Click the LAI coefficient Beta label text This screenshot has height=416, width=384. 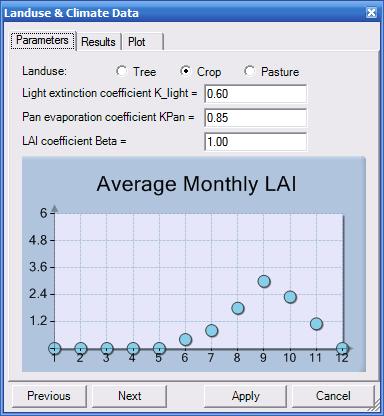pos(74,141)
